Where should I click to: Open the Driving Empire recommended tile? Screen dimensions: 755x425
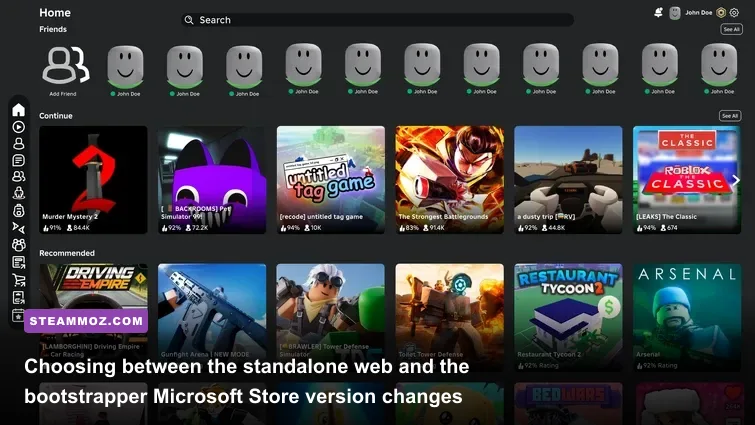tap(93, 318)
